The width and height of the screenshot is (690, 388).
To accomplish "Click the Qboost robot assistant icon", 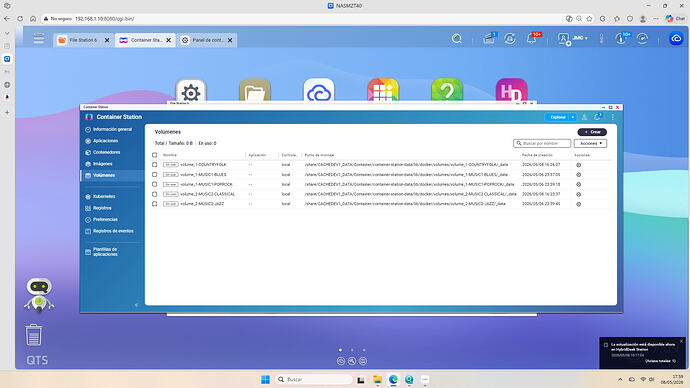I will click(39, 295).
